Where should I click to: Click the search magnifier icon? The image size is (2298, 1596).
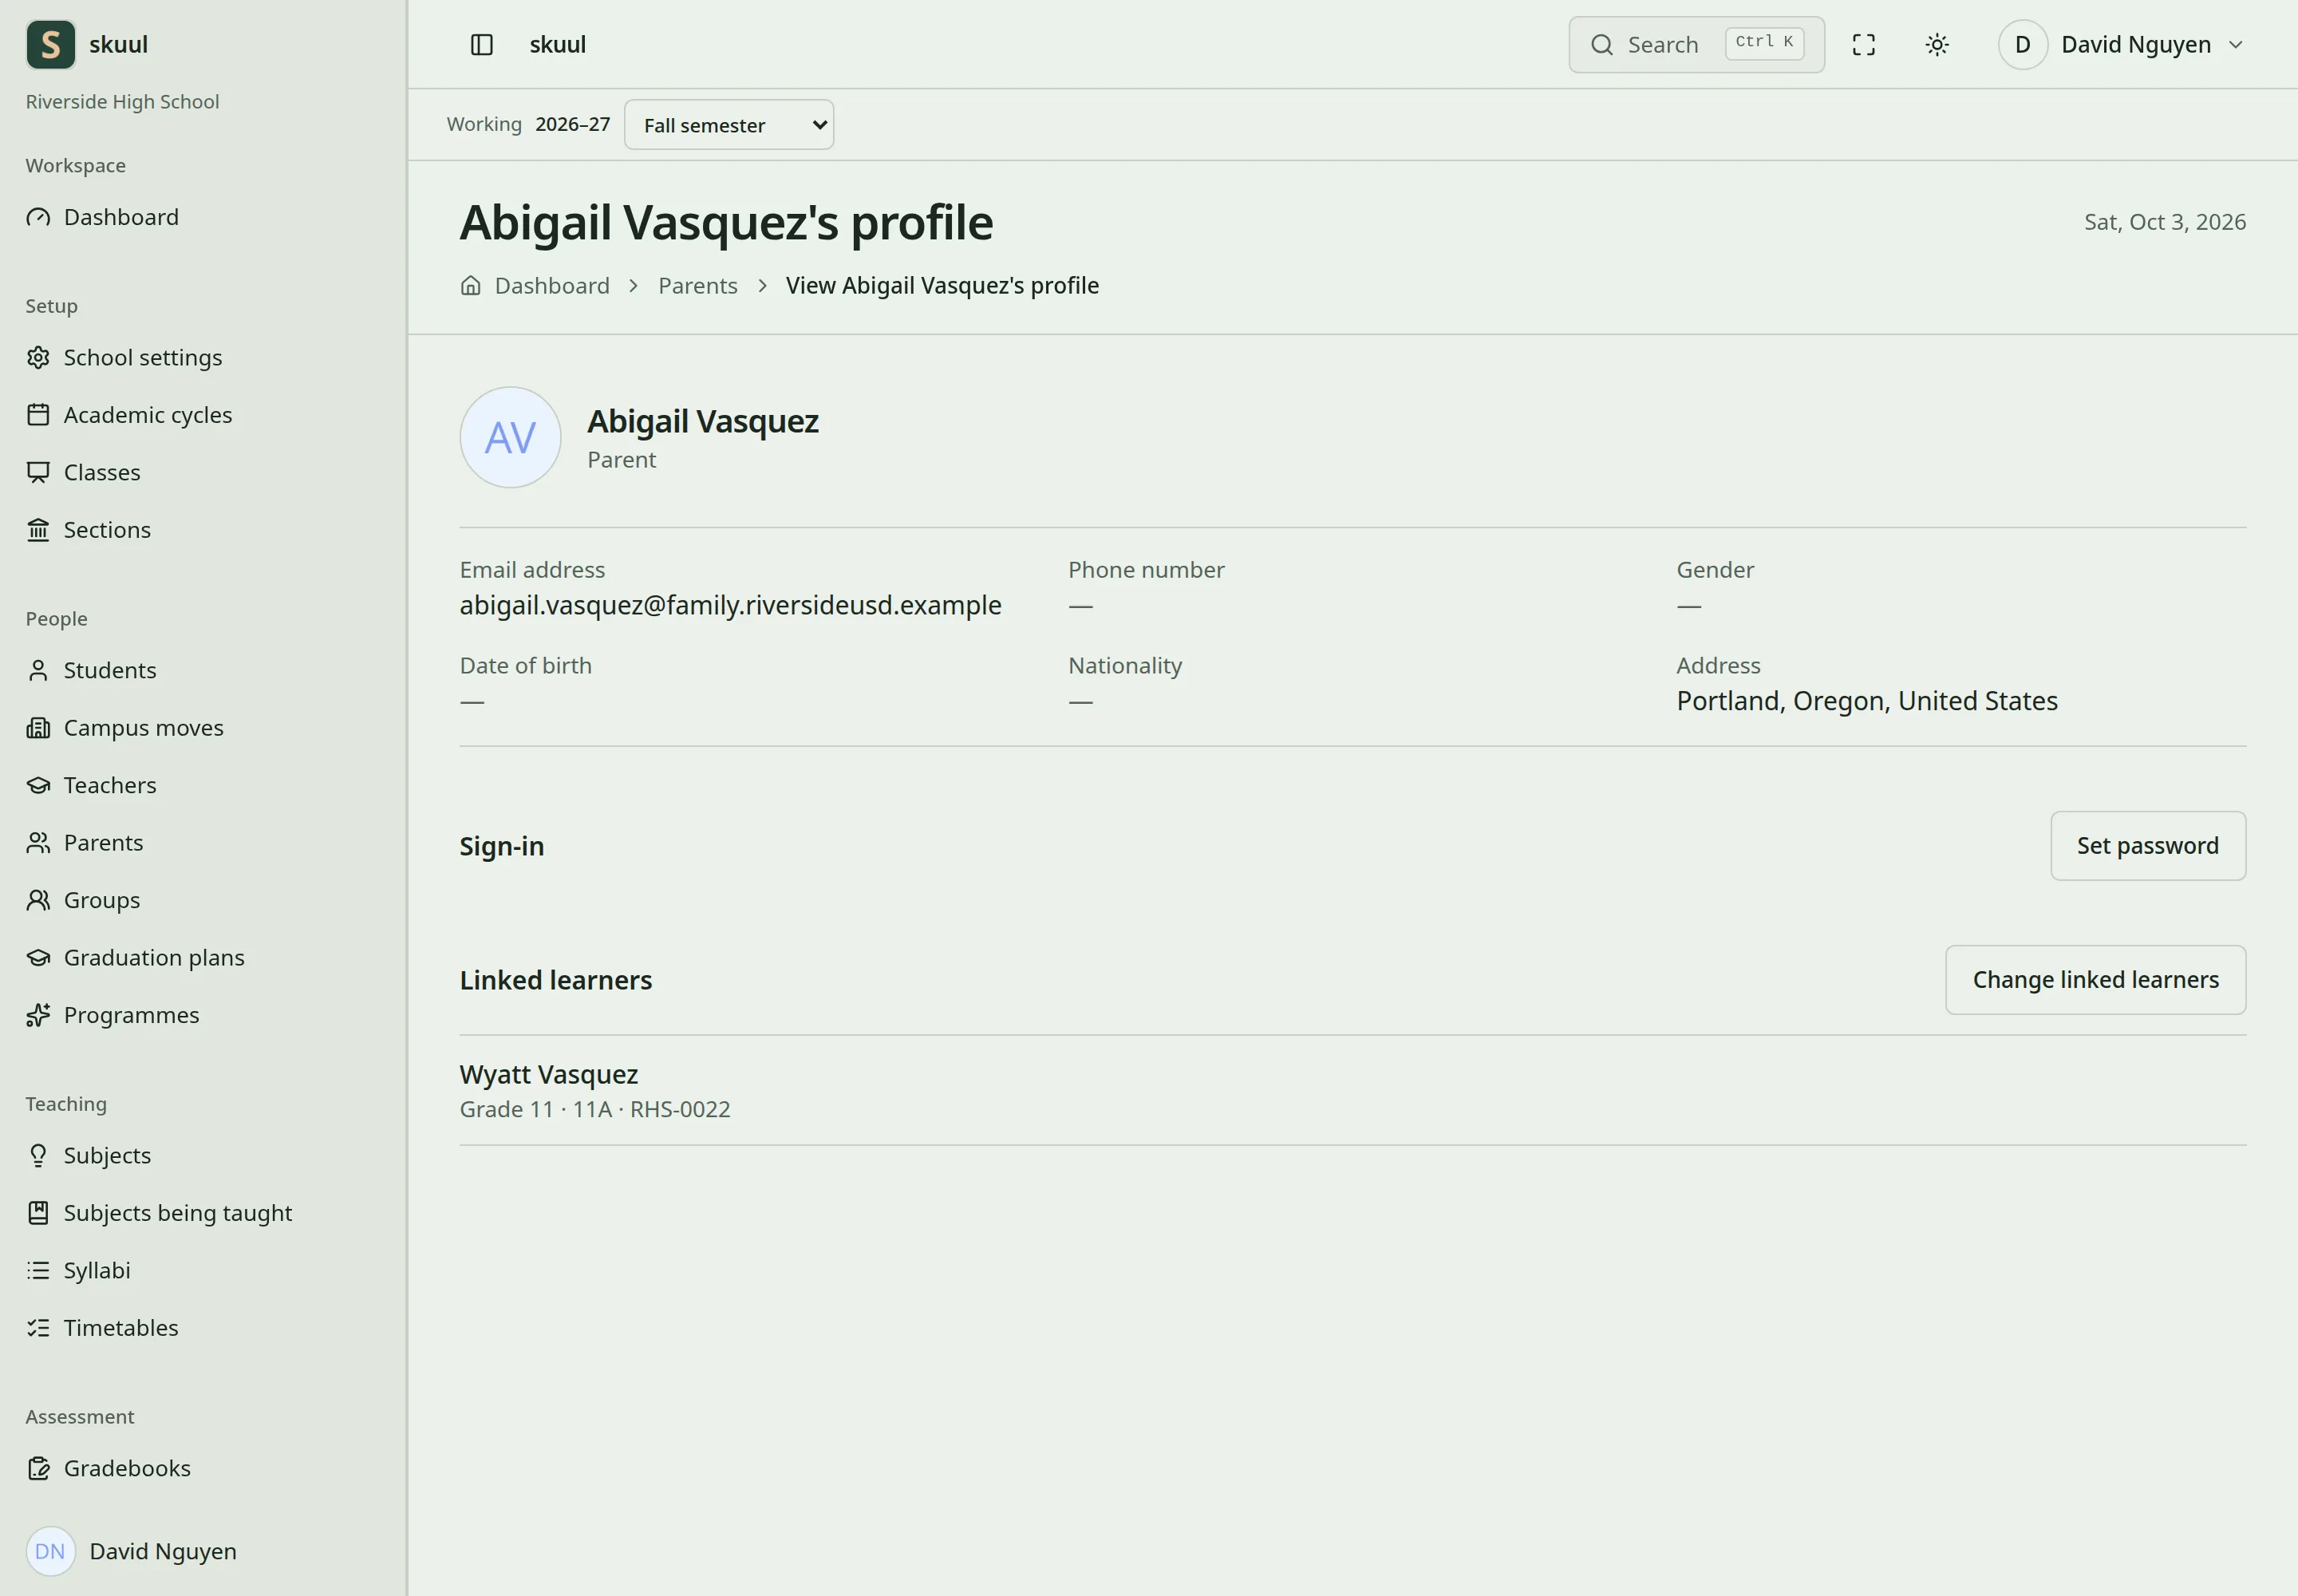[1602, 44]
